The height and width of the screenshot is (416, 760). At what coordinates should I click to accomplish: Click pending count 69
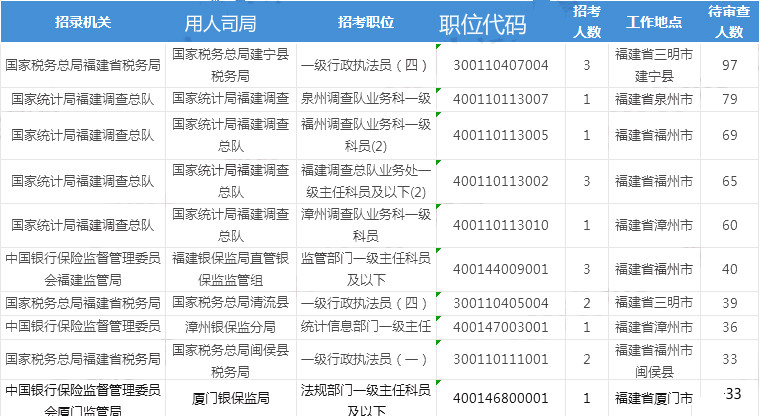click(729, 135)
